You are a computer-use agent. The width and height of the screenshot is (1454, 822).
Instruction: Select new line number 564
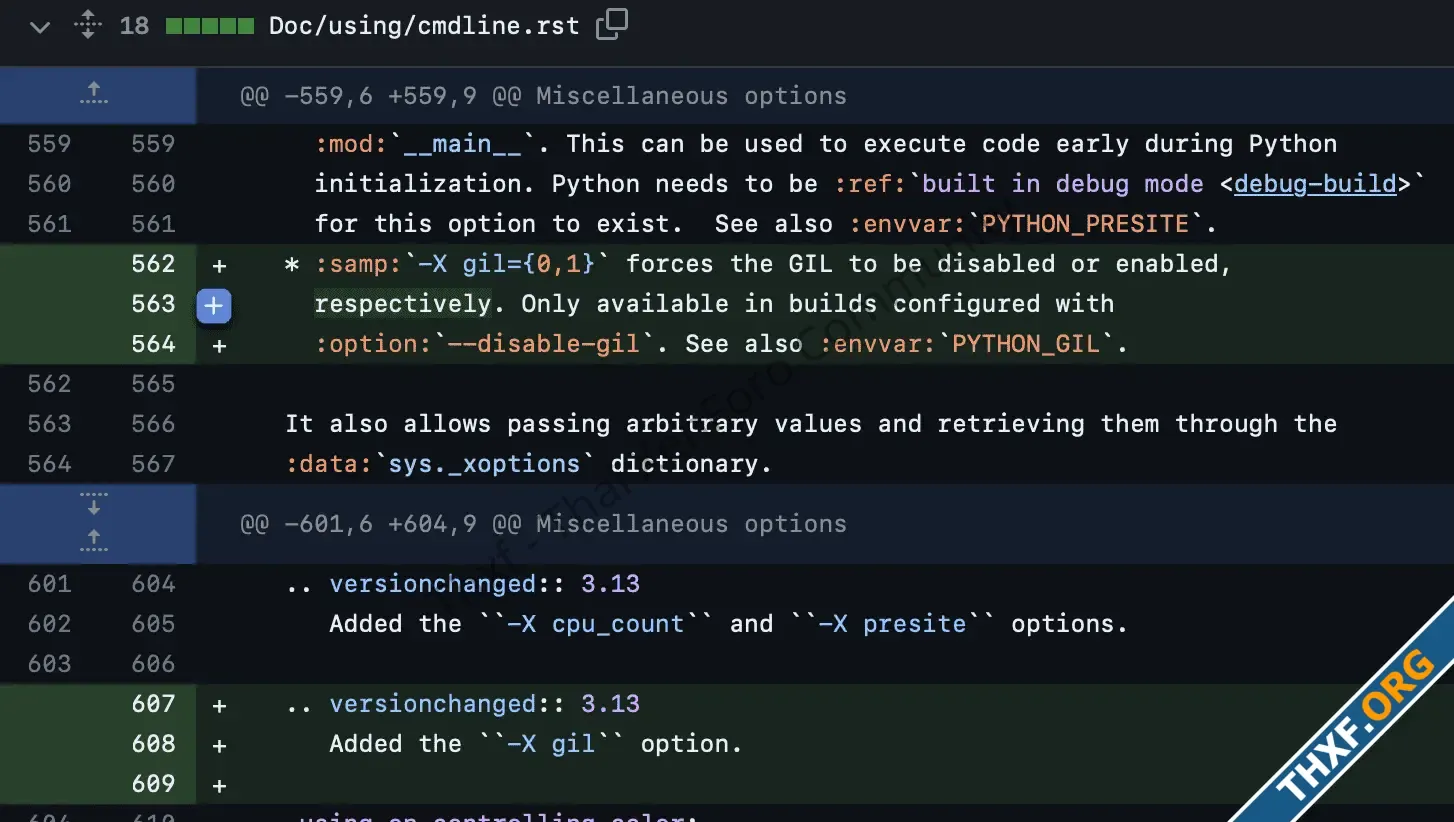tap(153, 343)
